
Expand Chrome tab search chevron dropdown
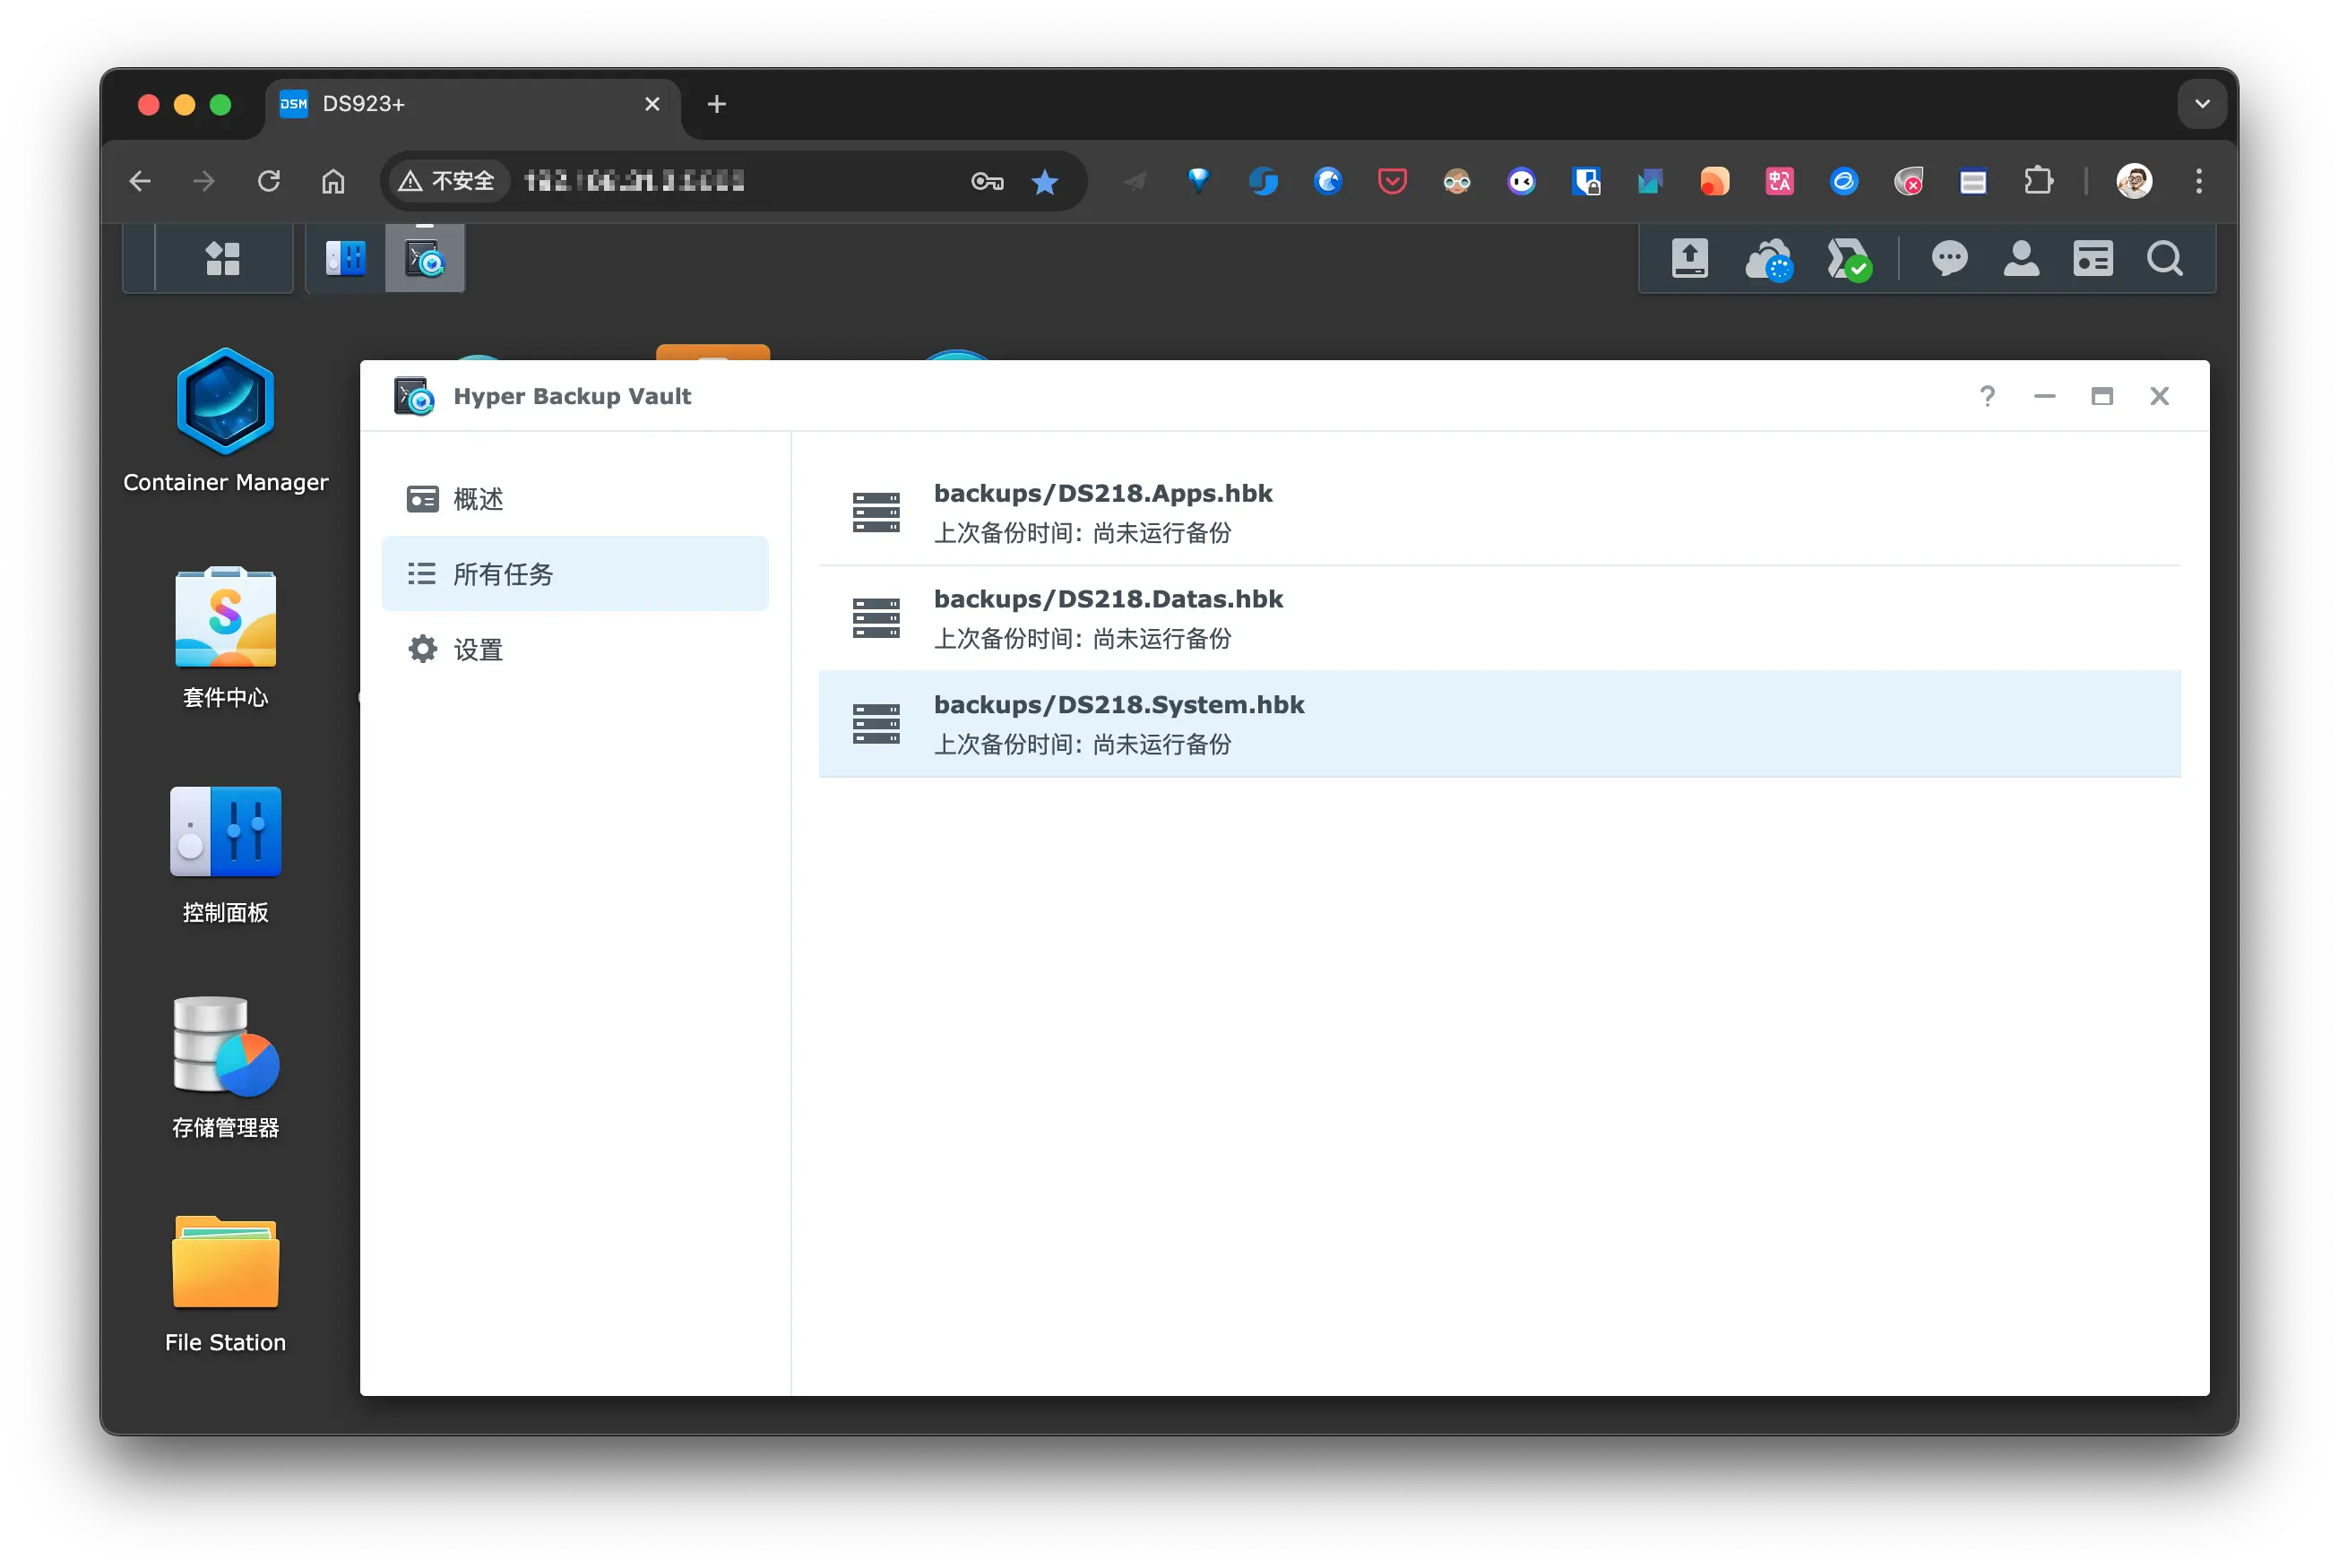click(2201, 104)
